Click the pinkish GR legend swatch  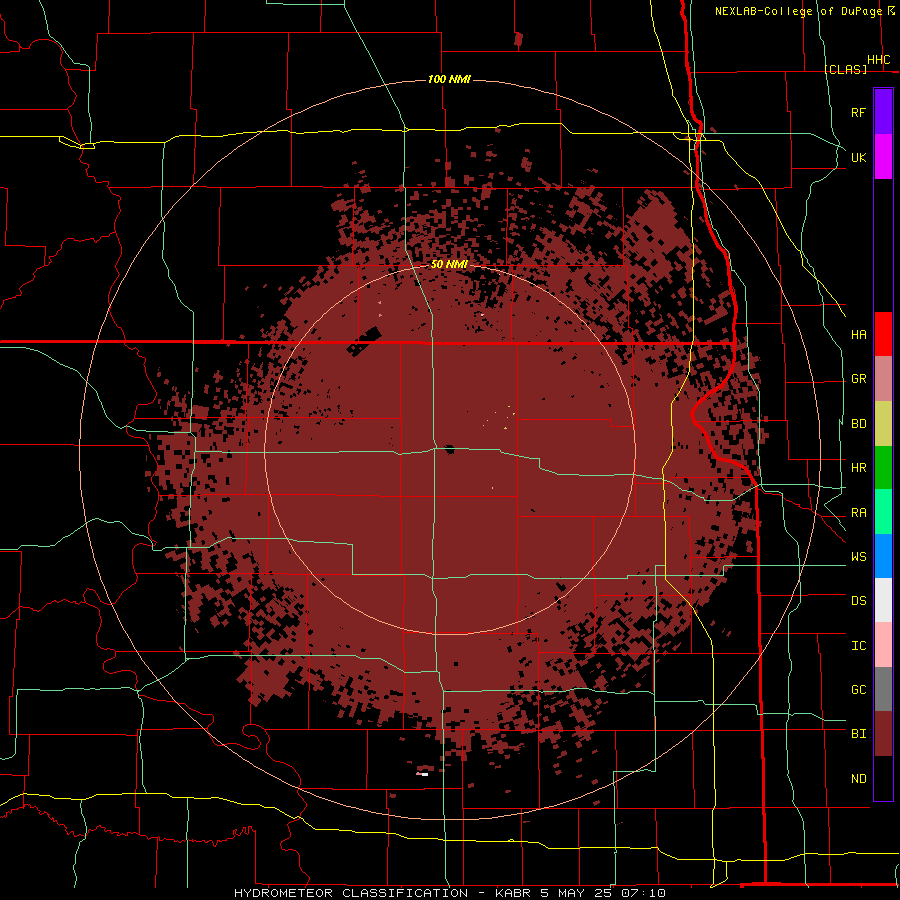(883, 379)
